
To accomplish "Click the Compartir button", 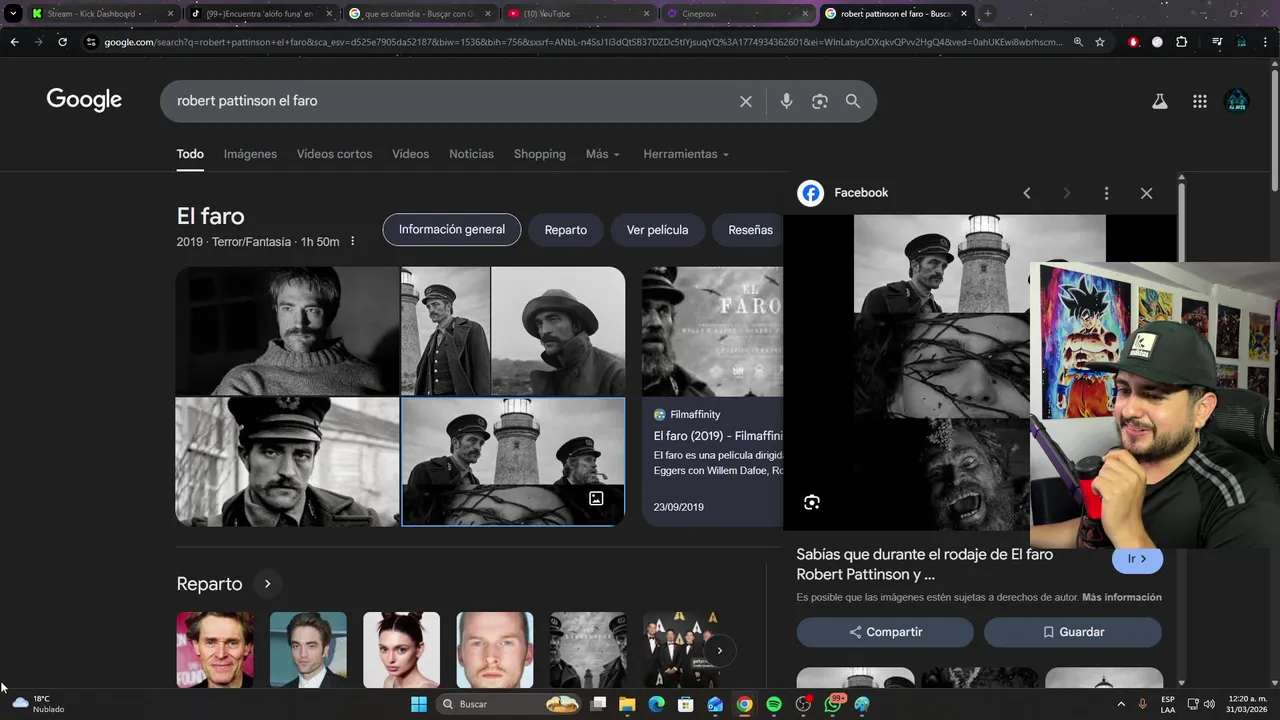I will pos(885,632).
